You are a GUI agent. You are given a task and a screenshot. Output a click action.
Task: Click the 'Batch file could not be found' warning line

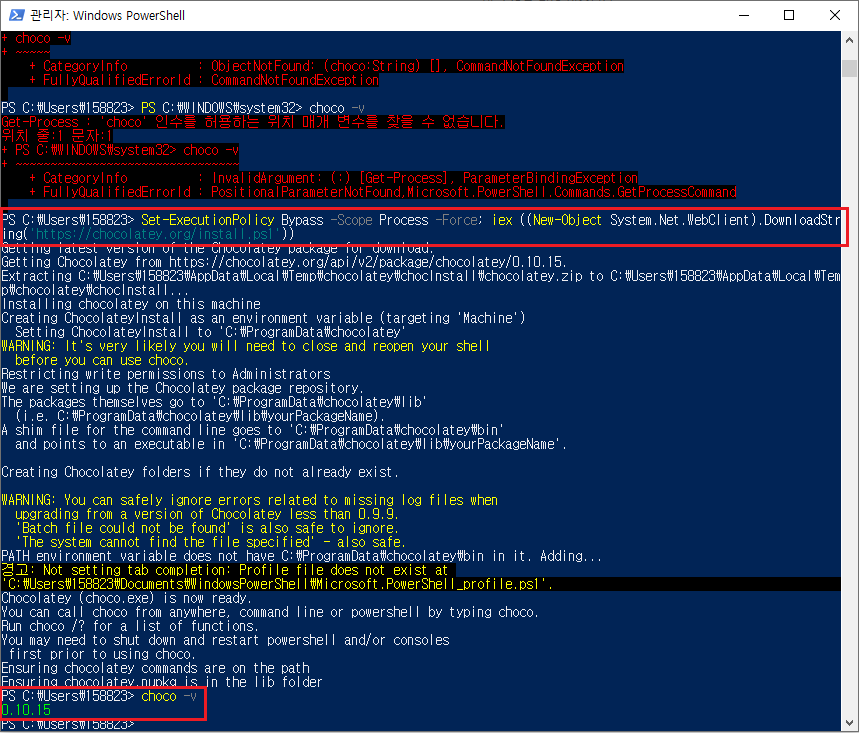tap(207, 528)
